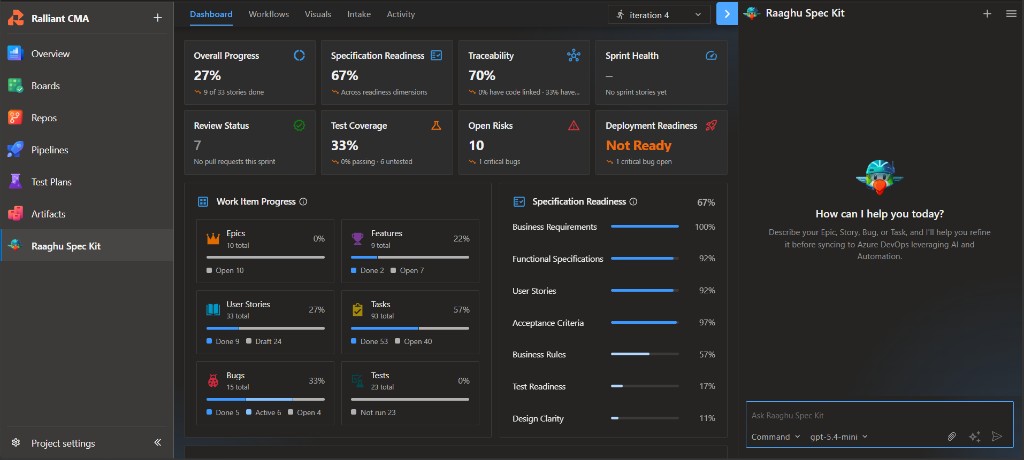Image resolution: width=1024 pixels, height=460 pixels.
Task: Click the Features trophy icon
Action: coord(357,238)
